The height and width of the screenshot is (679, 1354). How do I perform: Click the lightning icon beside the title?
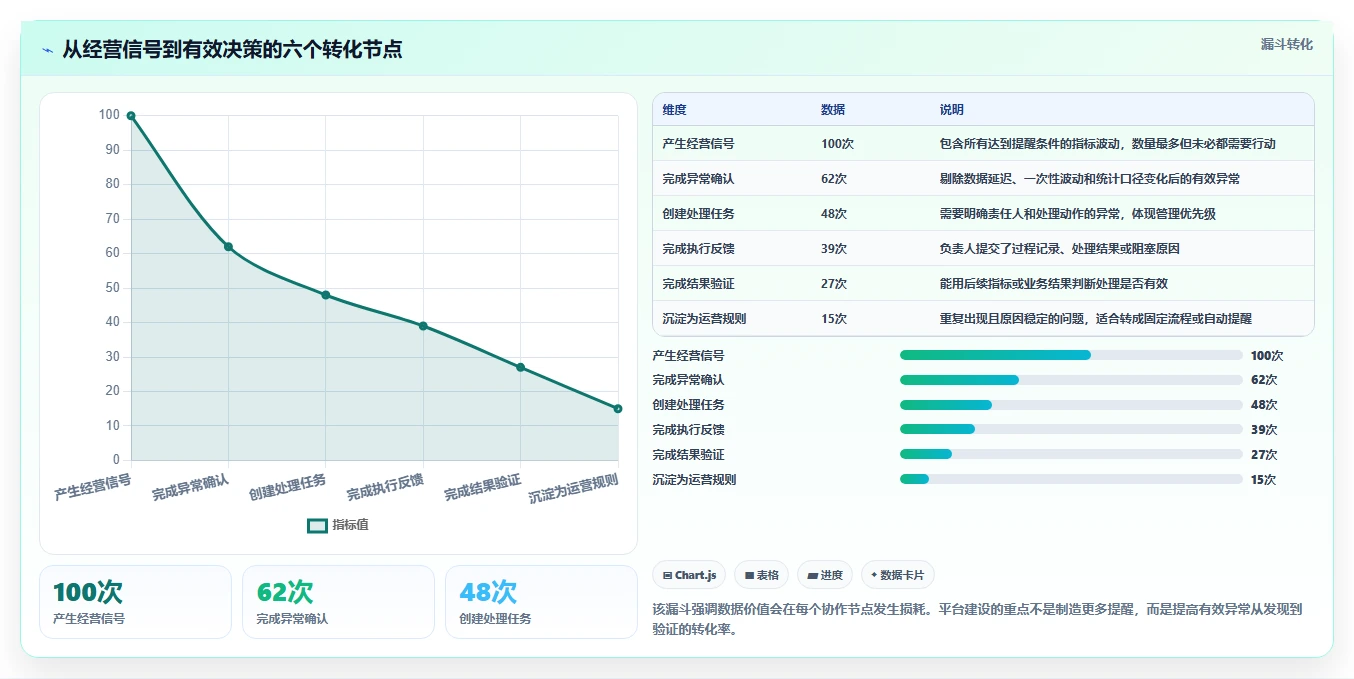[x=48, y=50]
